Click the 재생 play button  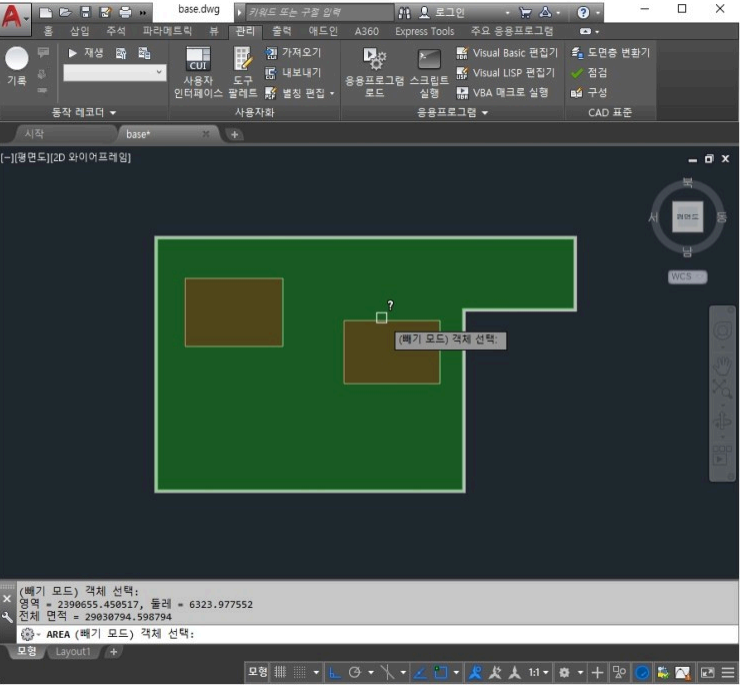click(86, 53)
